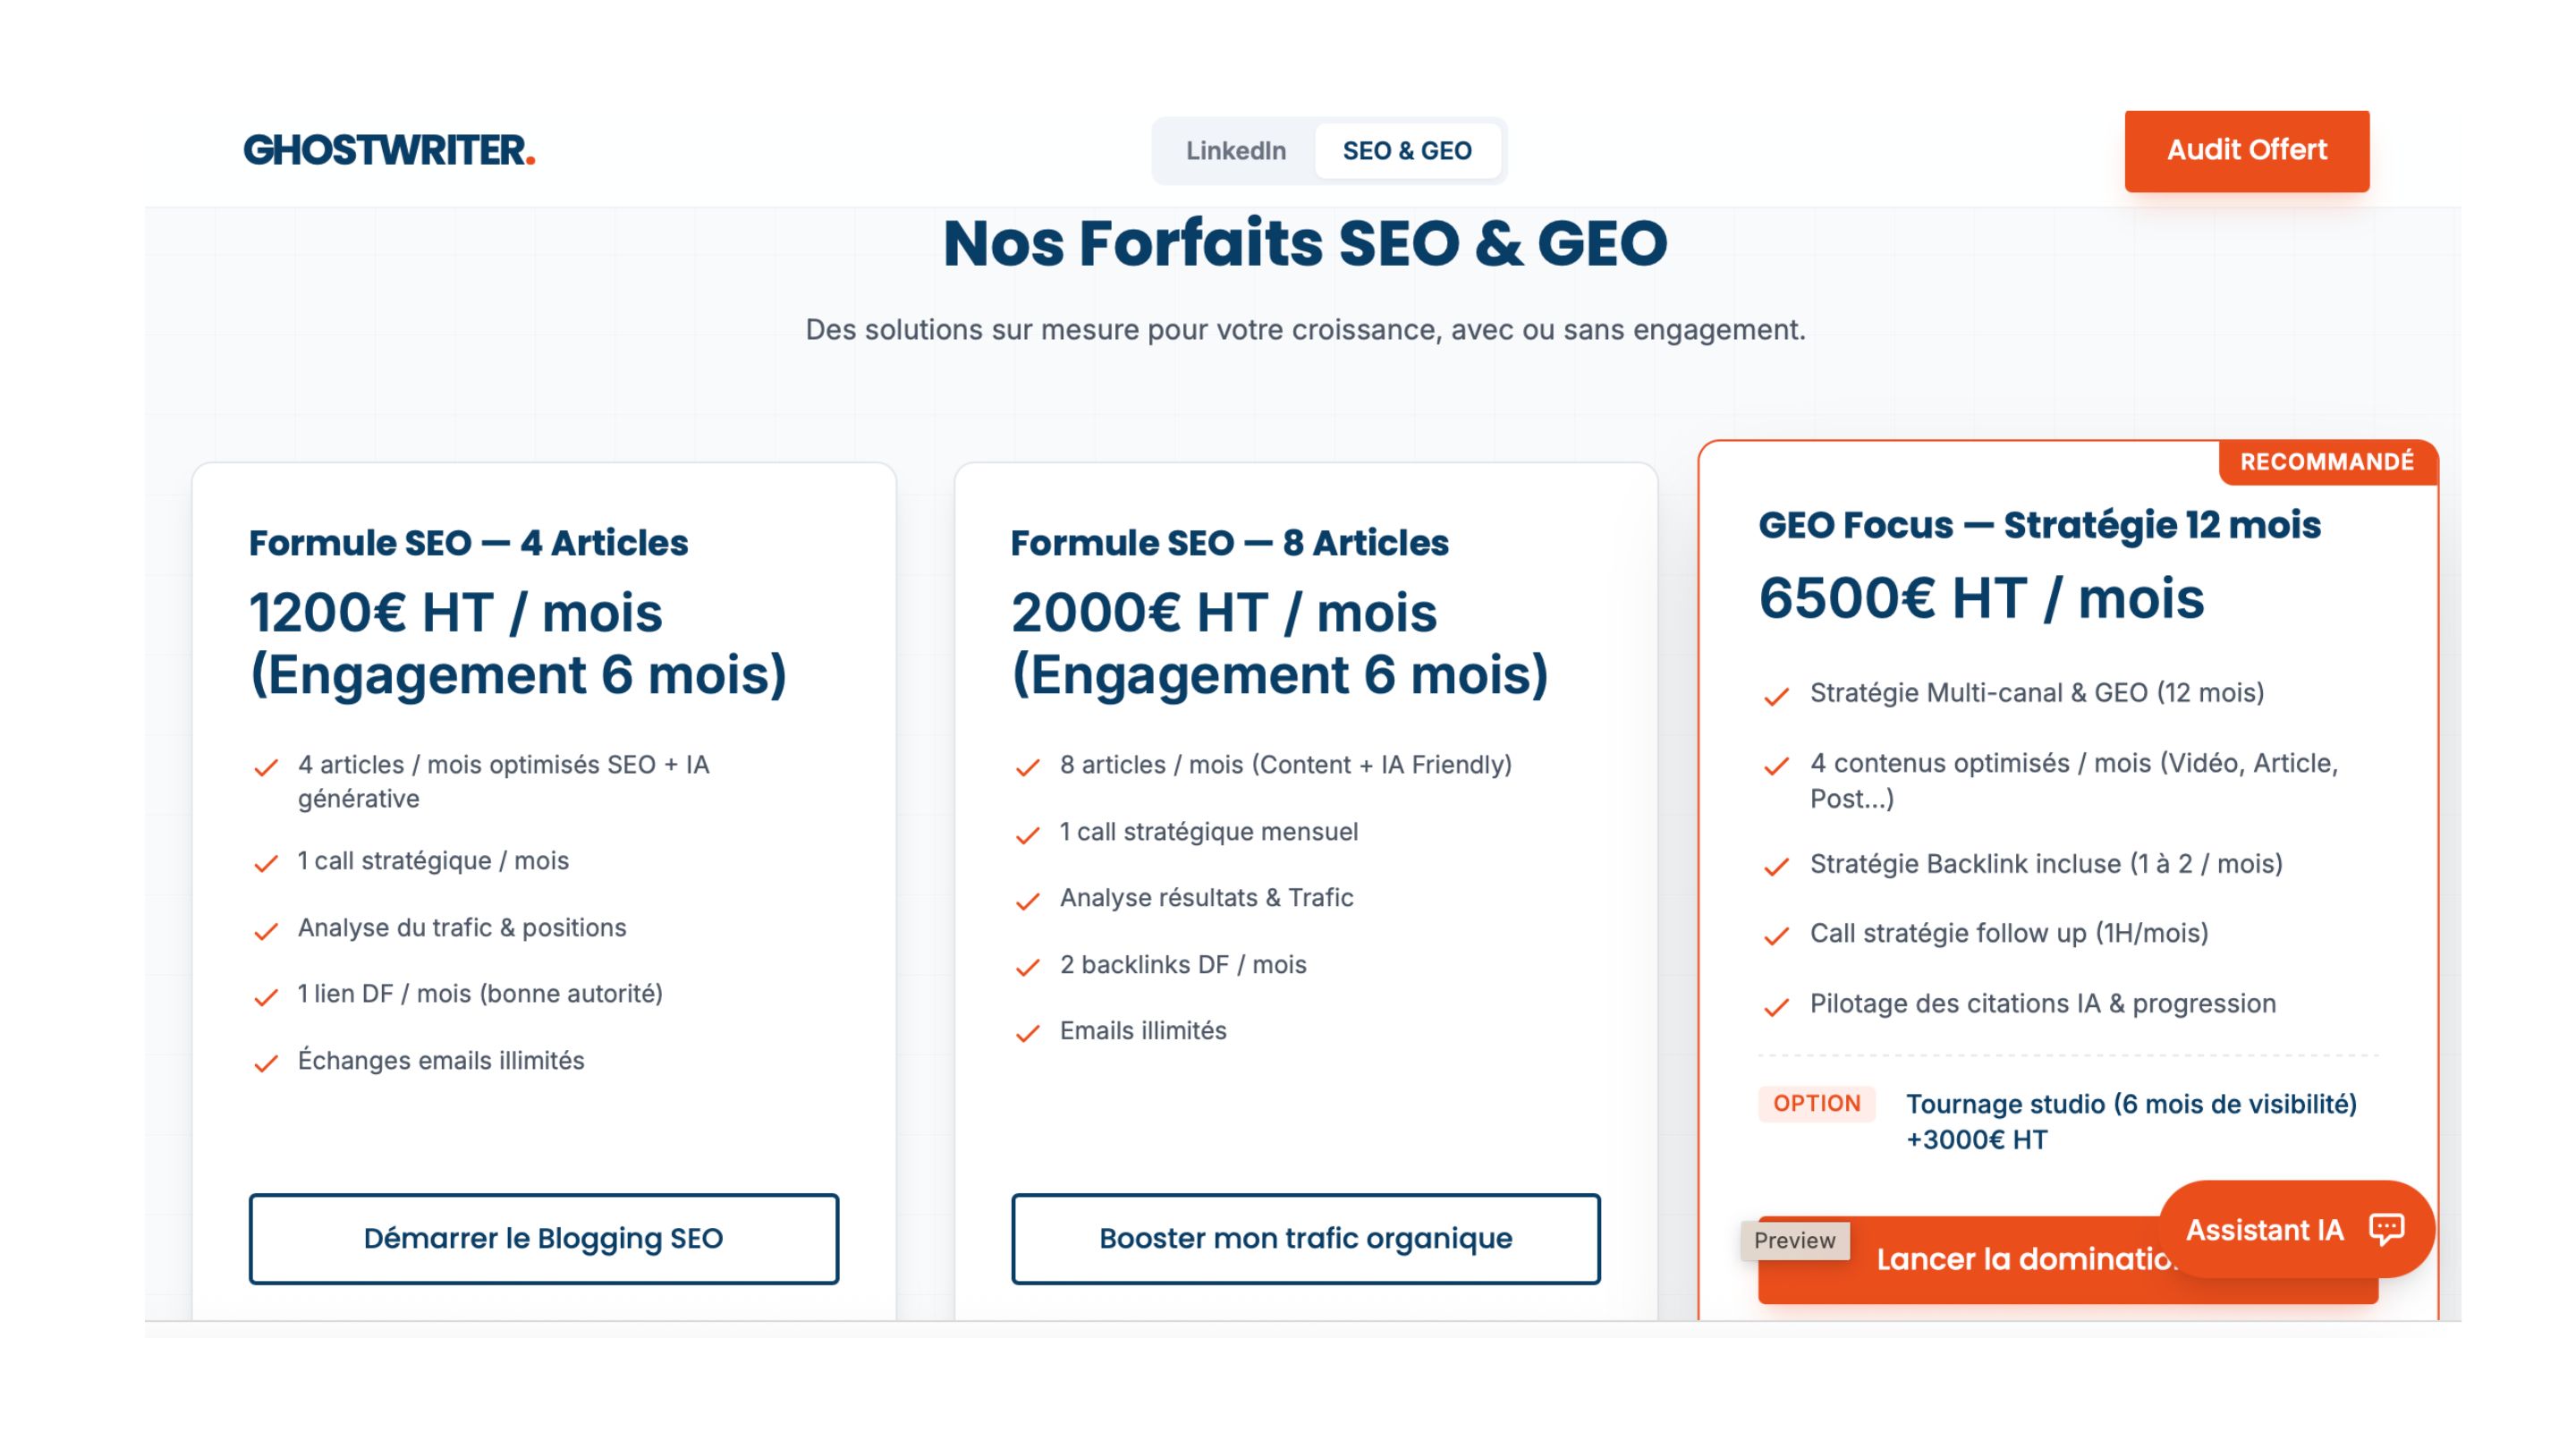The height and width of the screenshot is (1449, 2576).
Task: Click checkmark beside 1 call stratégique mensuel
Action: (1028, 835)
